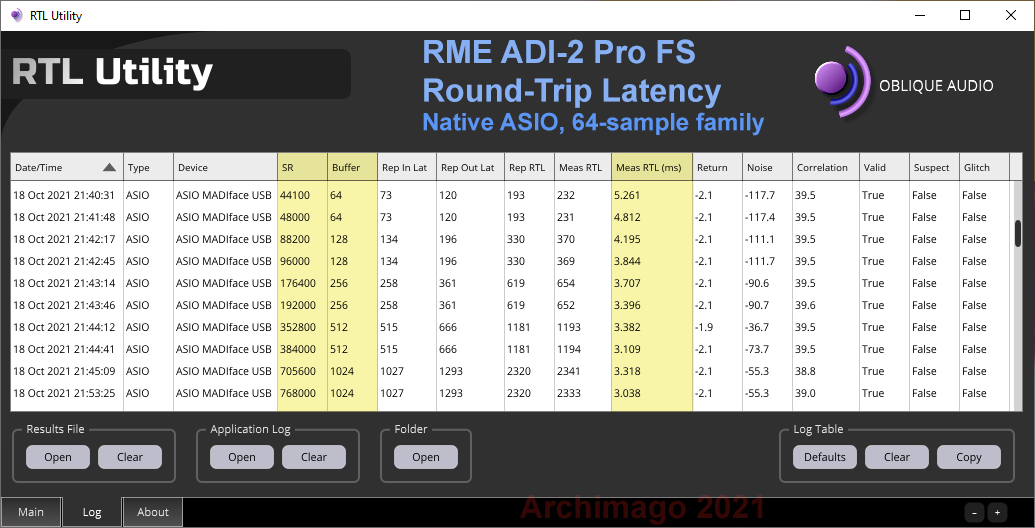Clear the Application Log
The image size is (1035, 528).
314,457
